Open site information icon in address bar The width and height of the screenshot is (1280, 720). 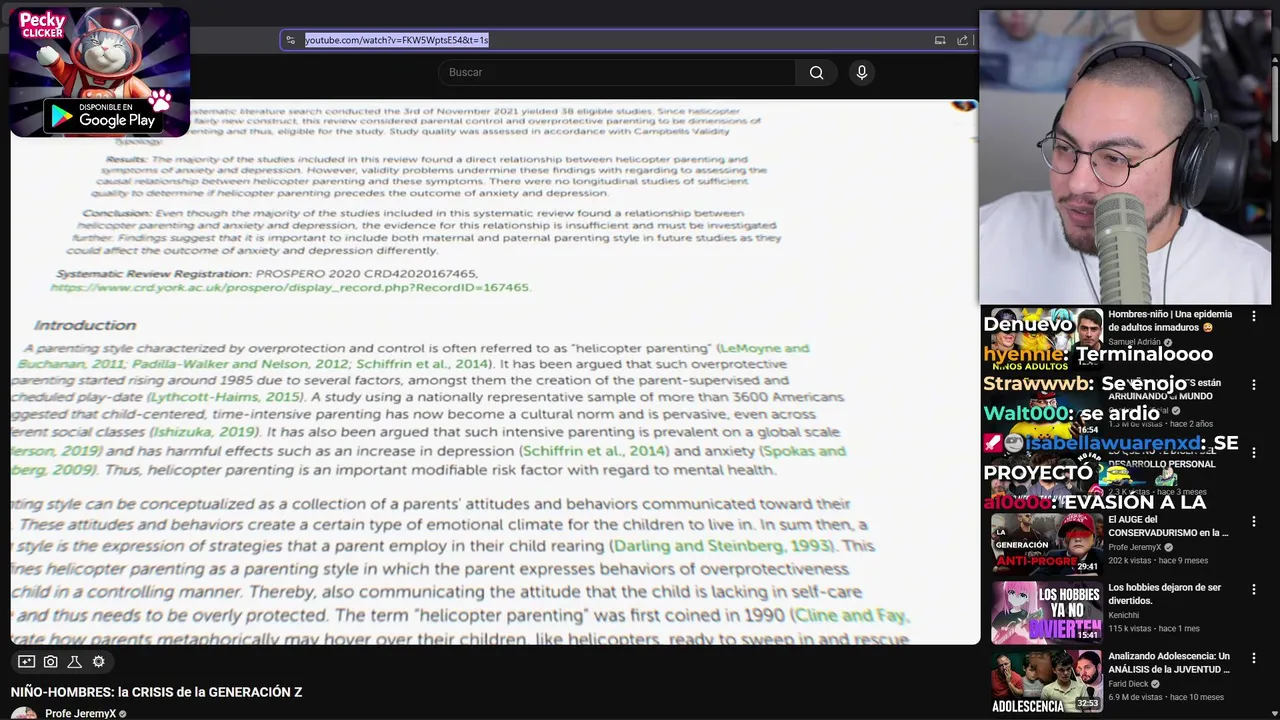tap(290, 40)
